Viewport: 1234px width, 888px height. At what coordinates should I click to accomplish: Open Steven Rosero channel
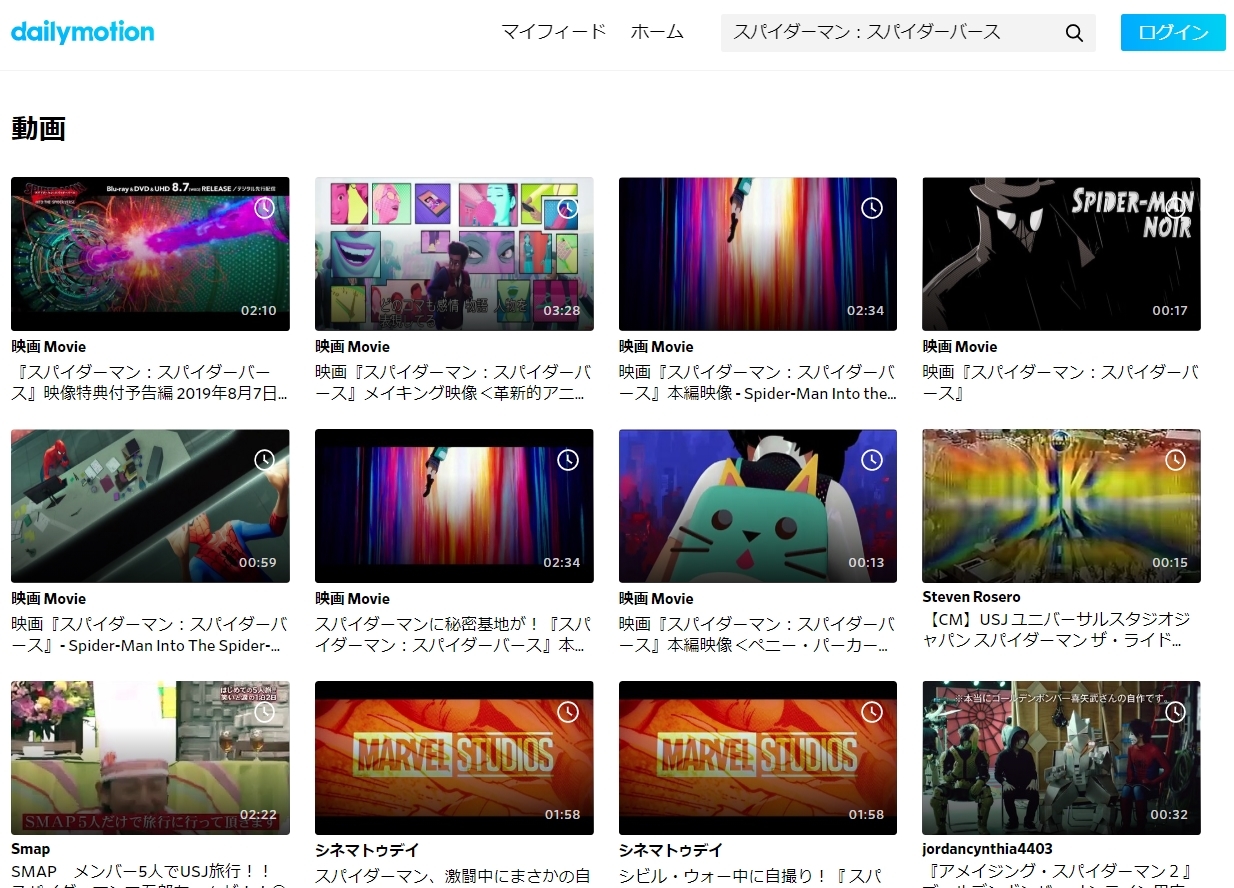point(971,596)
